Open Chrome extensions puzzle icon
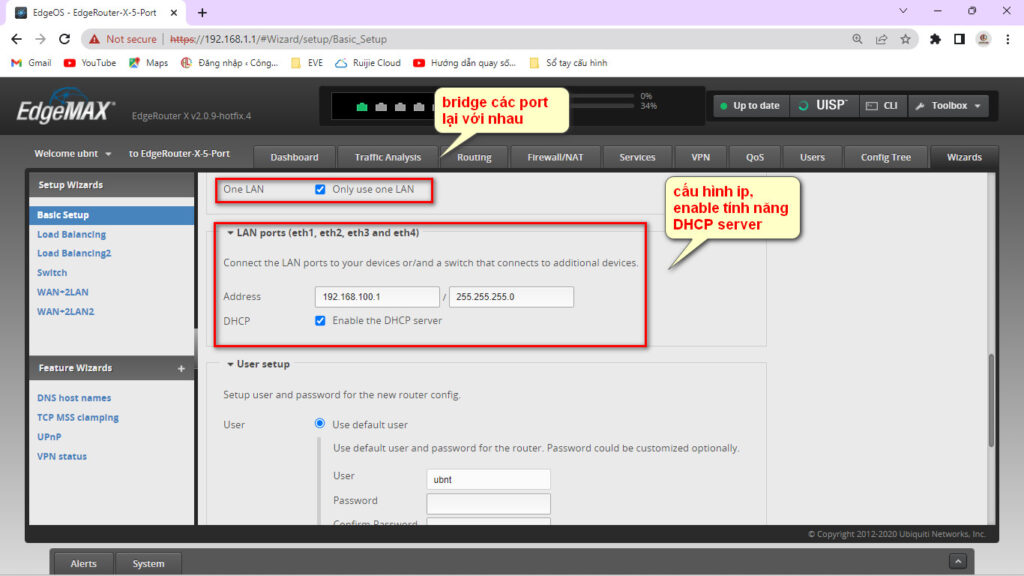Screen dimensions: 1024x576 [x=935, y=39]
